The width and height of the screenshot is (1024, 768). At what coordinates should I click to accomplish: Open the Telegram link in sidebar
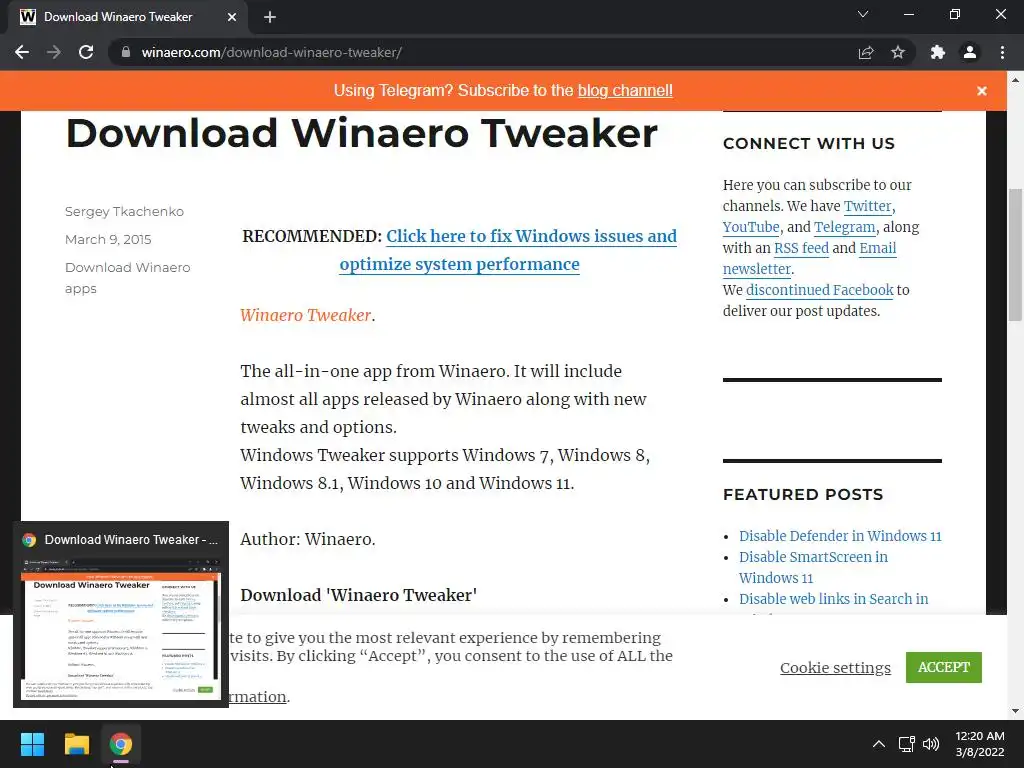point(844,227)
